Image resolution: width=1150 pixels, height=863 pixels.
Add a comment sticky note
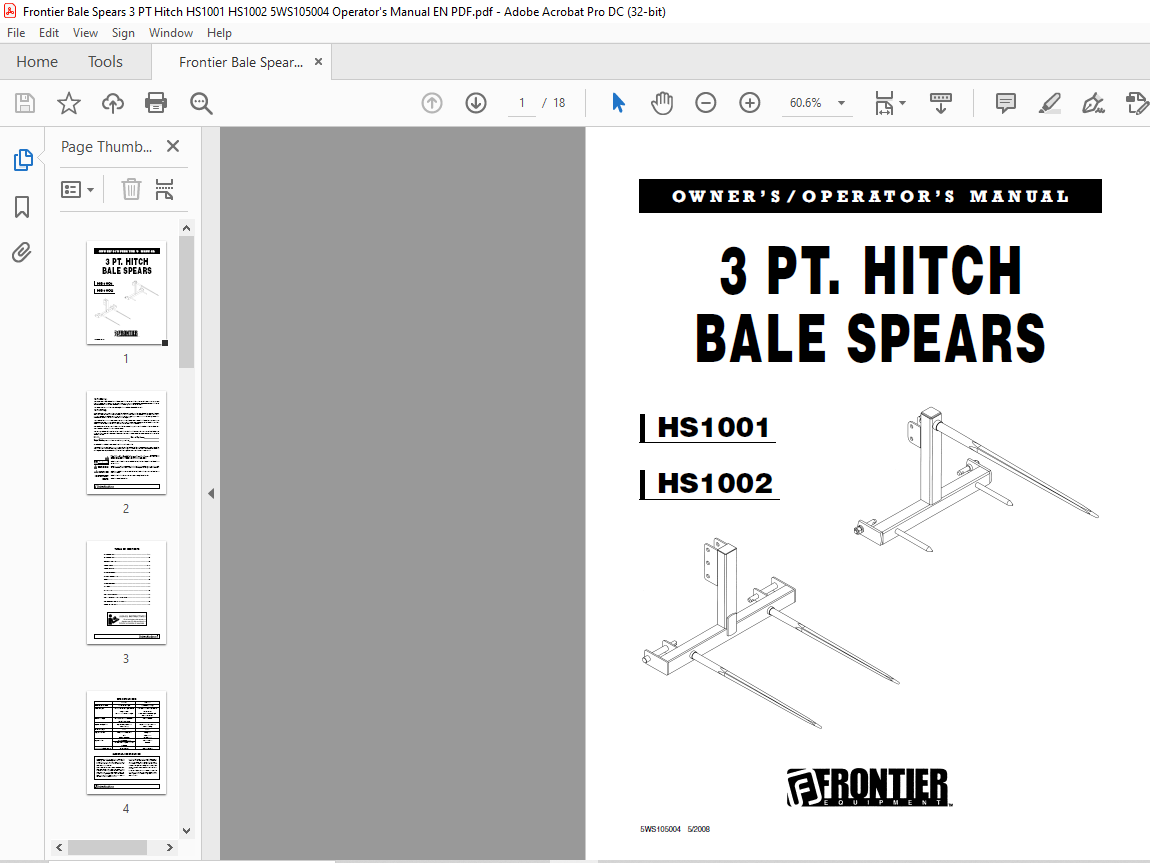point(1006,103)
